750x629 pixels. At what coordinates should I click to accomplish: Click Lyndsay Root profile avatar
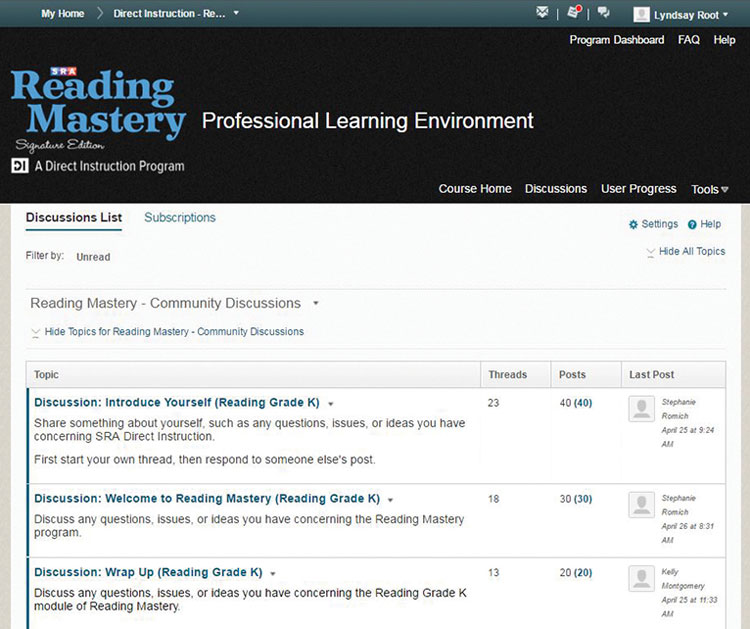[641, 14]
